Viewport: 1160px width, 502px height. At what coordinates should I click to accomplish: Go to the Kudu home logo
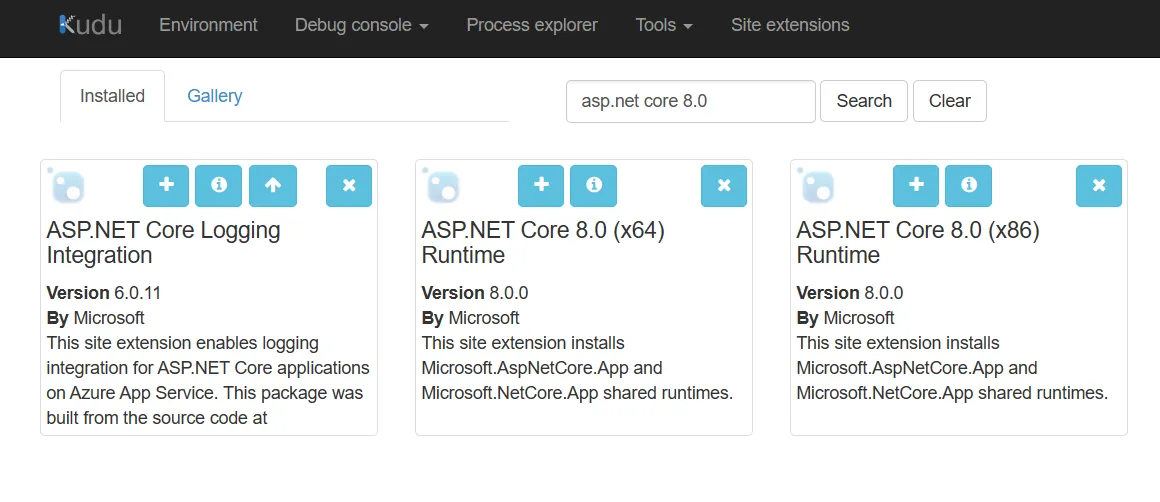tap(90, 25)
